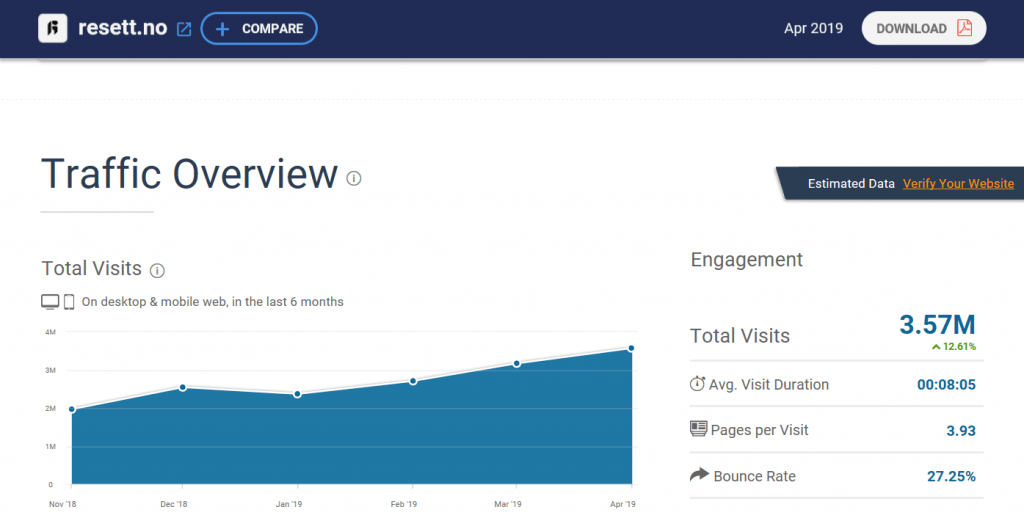Click the 3.57M total visits value

[x=936, y=324]
